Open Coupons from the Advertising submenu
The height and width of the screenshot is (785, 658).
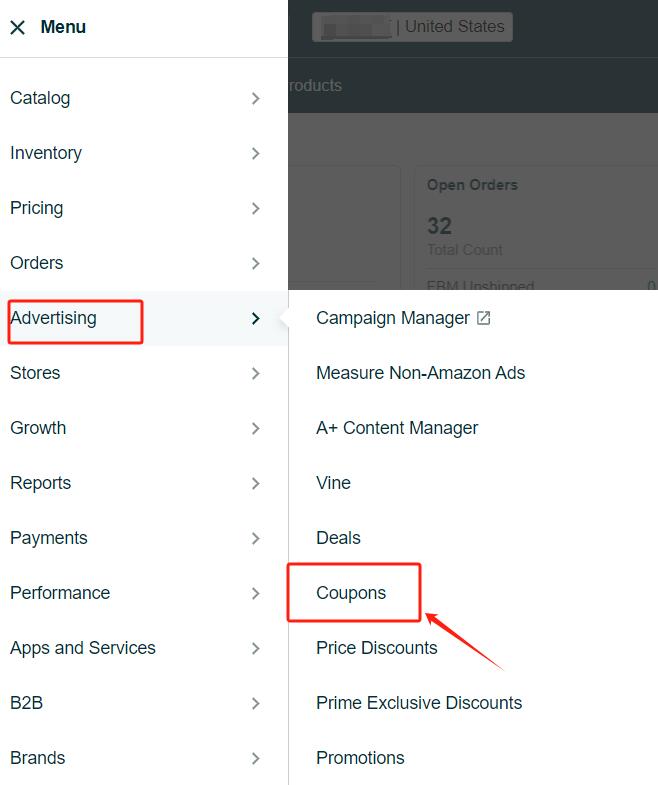(351, 593)
